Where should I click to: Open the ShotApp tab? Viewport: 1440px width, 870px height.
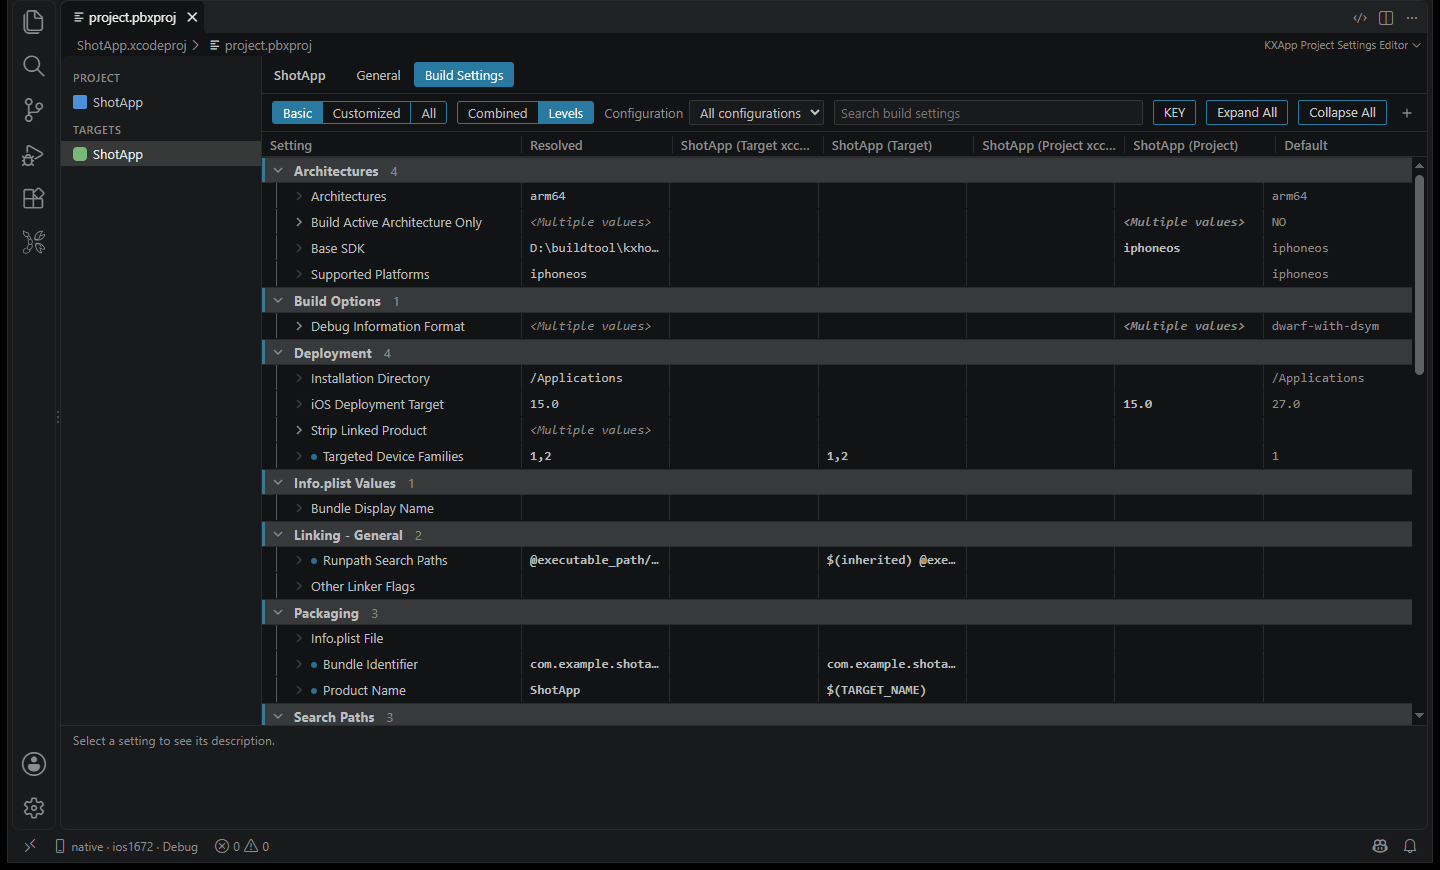point(300,75)
